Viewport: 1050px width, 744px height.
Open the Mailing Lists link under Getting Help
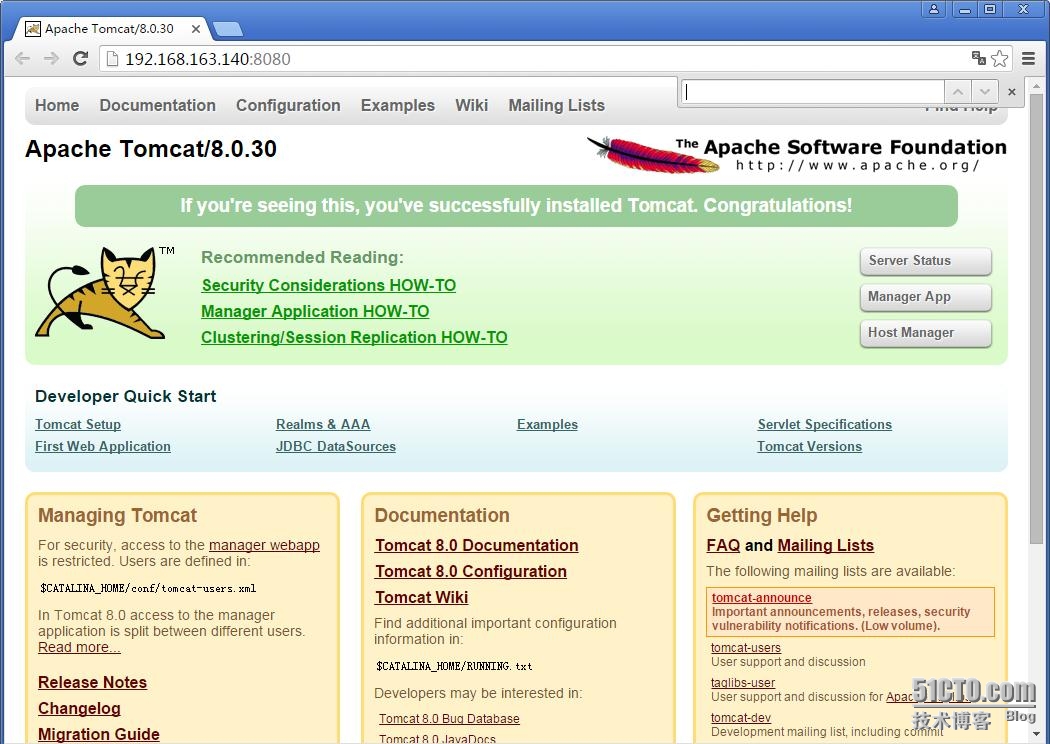pyautogui.click(x=825, y=545)
